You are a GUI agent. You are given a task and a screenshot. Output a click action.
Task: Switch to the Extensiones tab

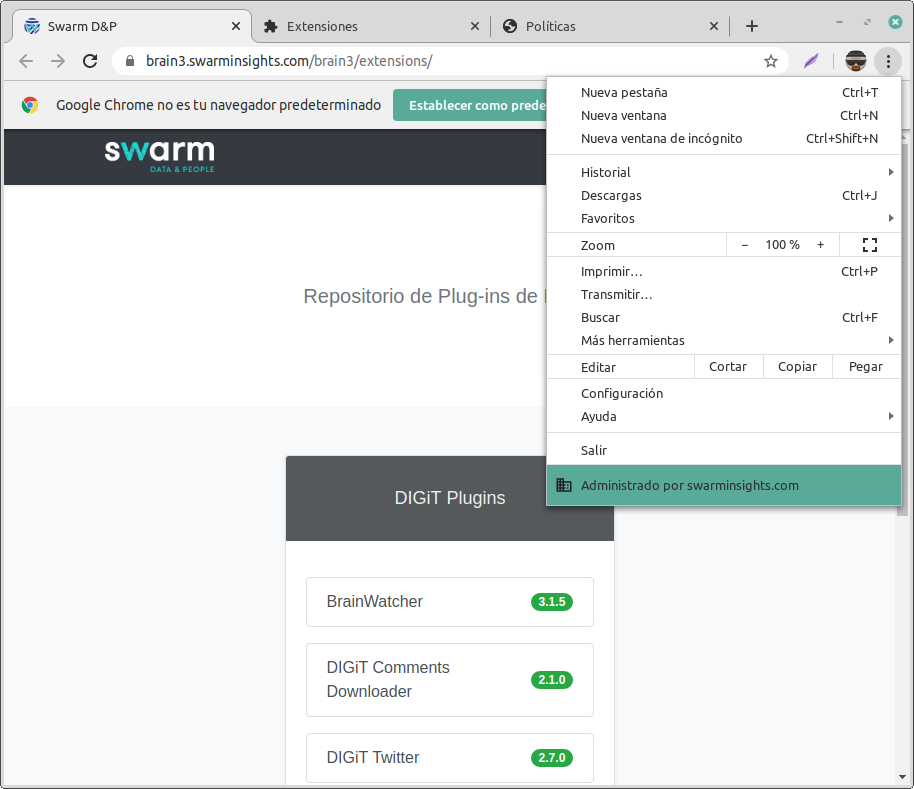point(371,26)
